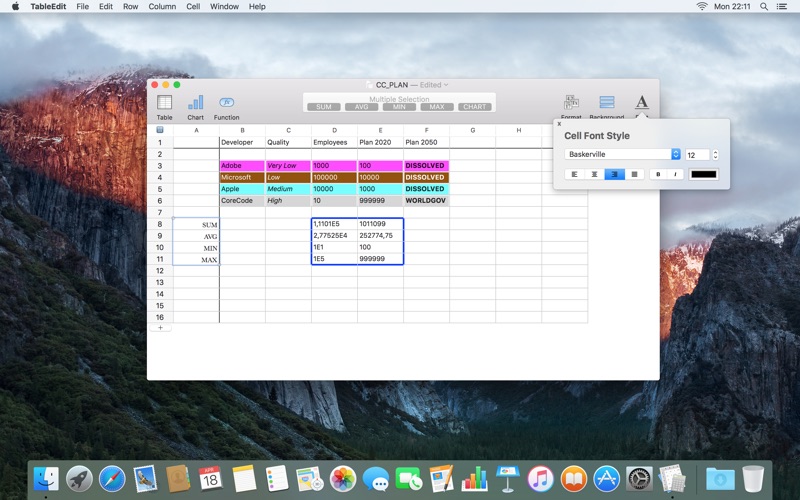This screenshot has height=500, width=800.
Task: Select the Microsoft cell
Action: click(242, 178)
